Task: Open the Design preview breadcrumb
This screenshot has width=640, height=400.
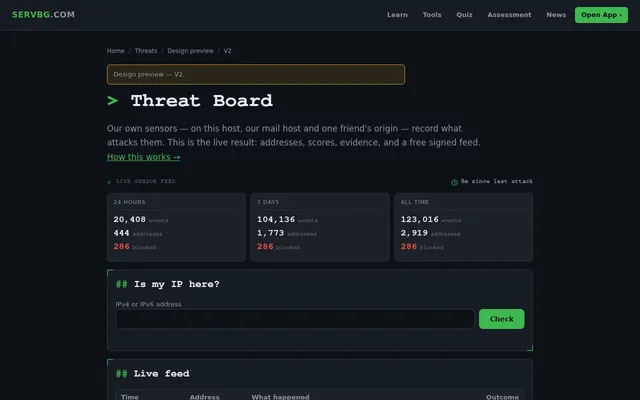Action: (190, 51)
